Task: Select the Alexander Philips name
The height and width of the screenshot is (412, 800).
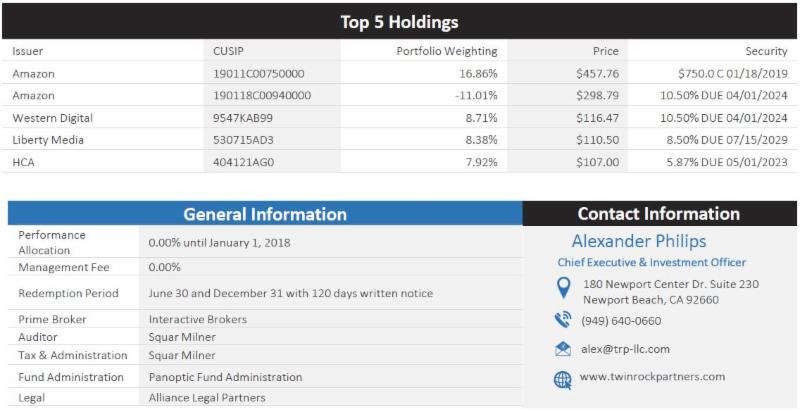Action: pos(638,241)
